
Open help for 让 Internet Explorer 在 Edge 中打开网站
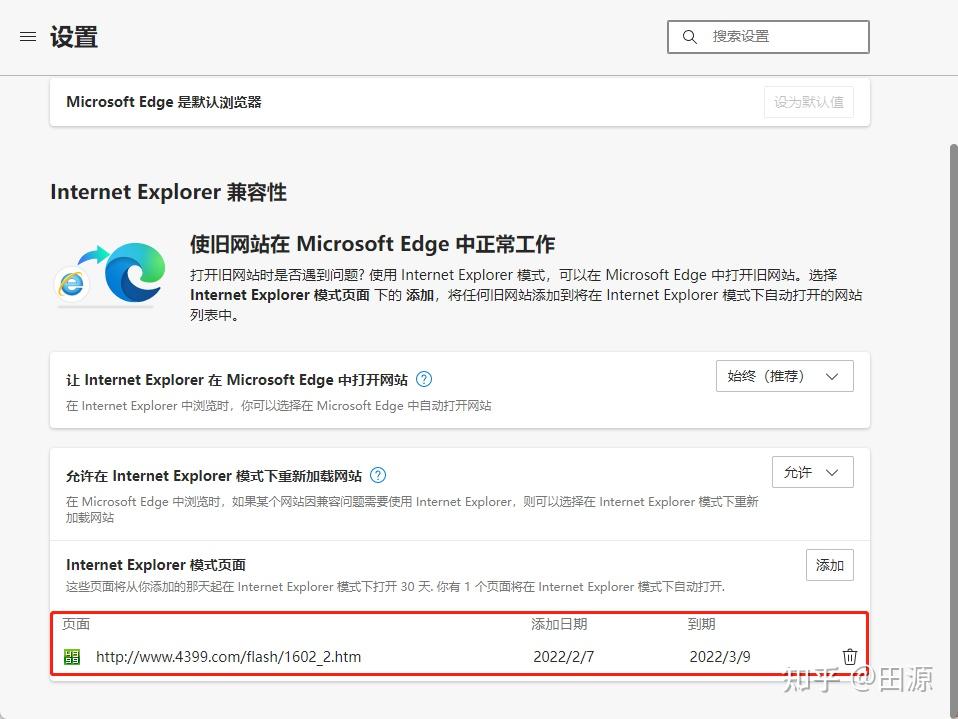(x=423, y=379)
